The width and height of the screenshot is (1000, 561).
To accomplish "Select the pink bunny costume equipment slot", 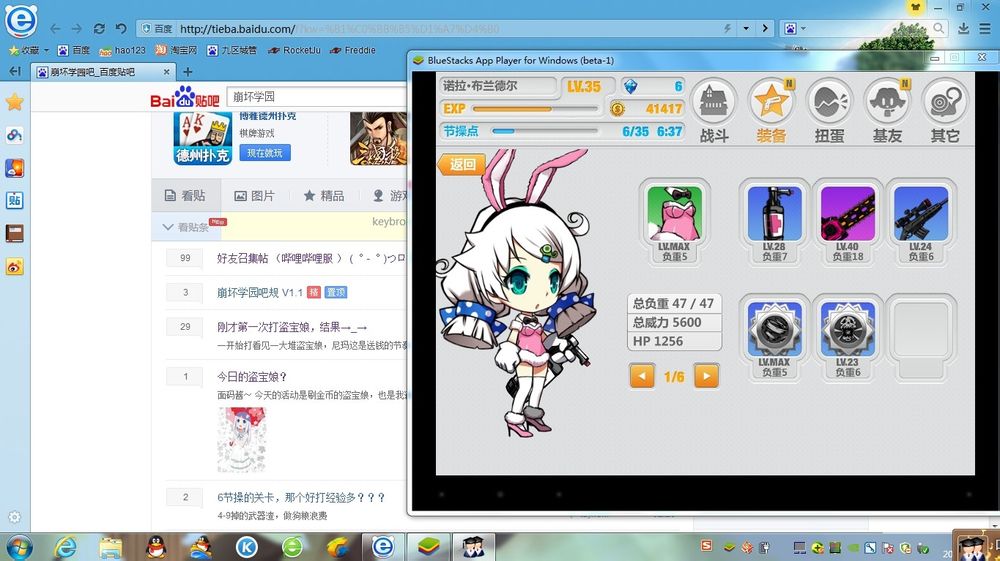I will tap(674, 222).
